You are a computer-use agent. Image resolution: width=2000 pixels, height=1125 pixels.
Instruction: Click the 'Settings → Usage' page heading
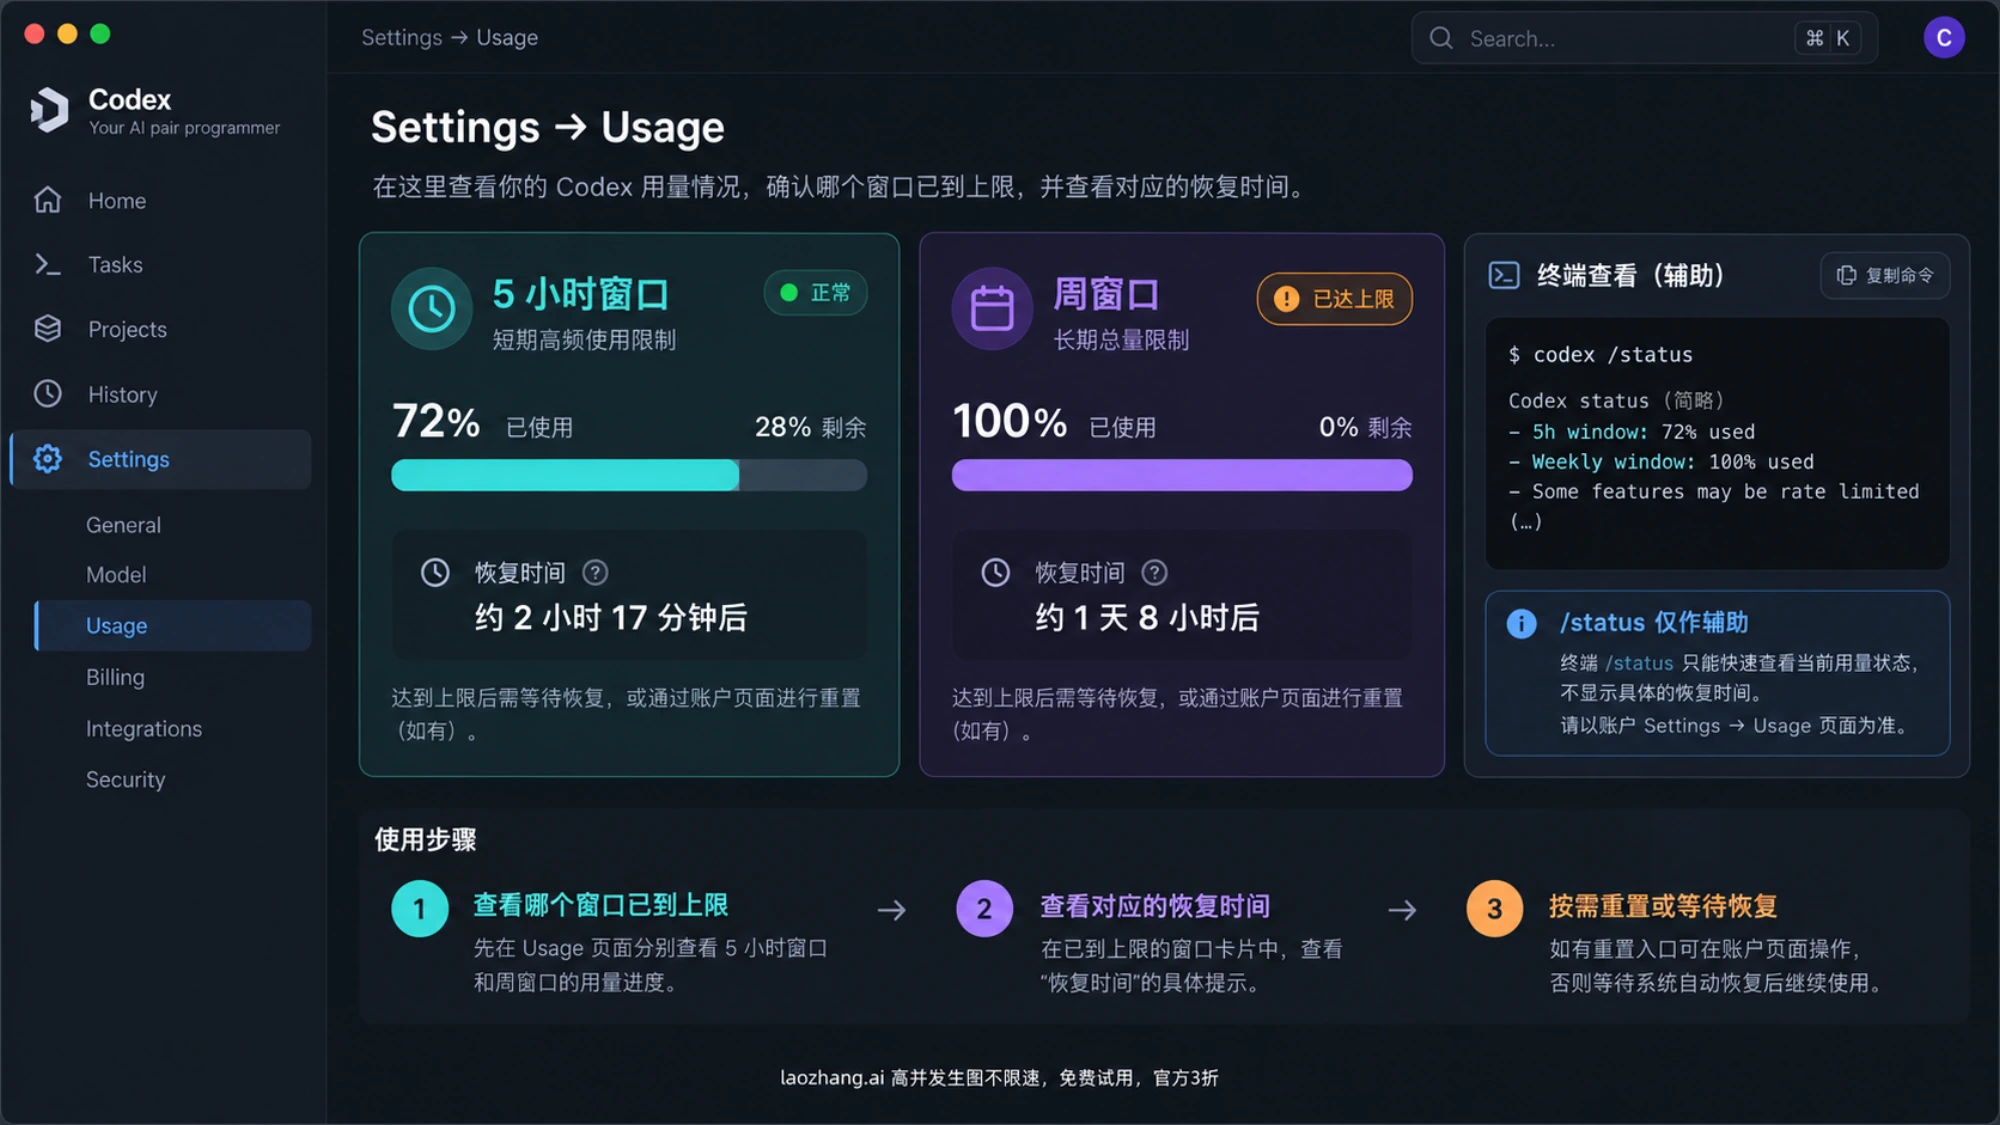547,128
